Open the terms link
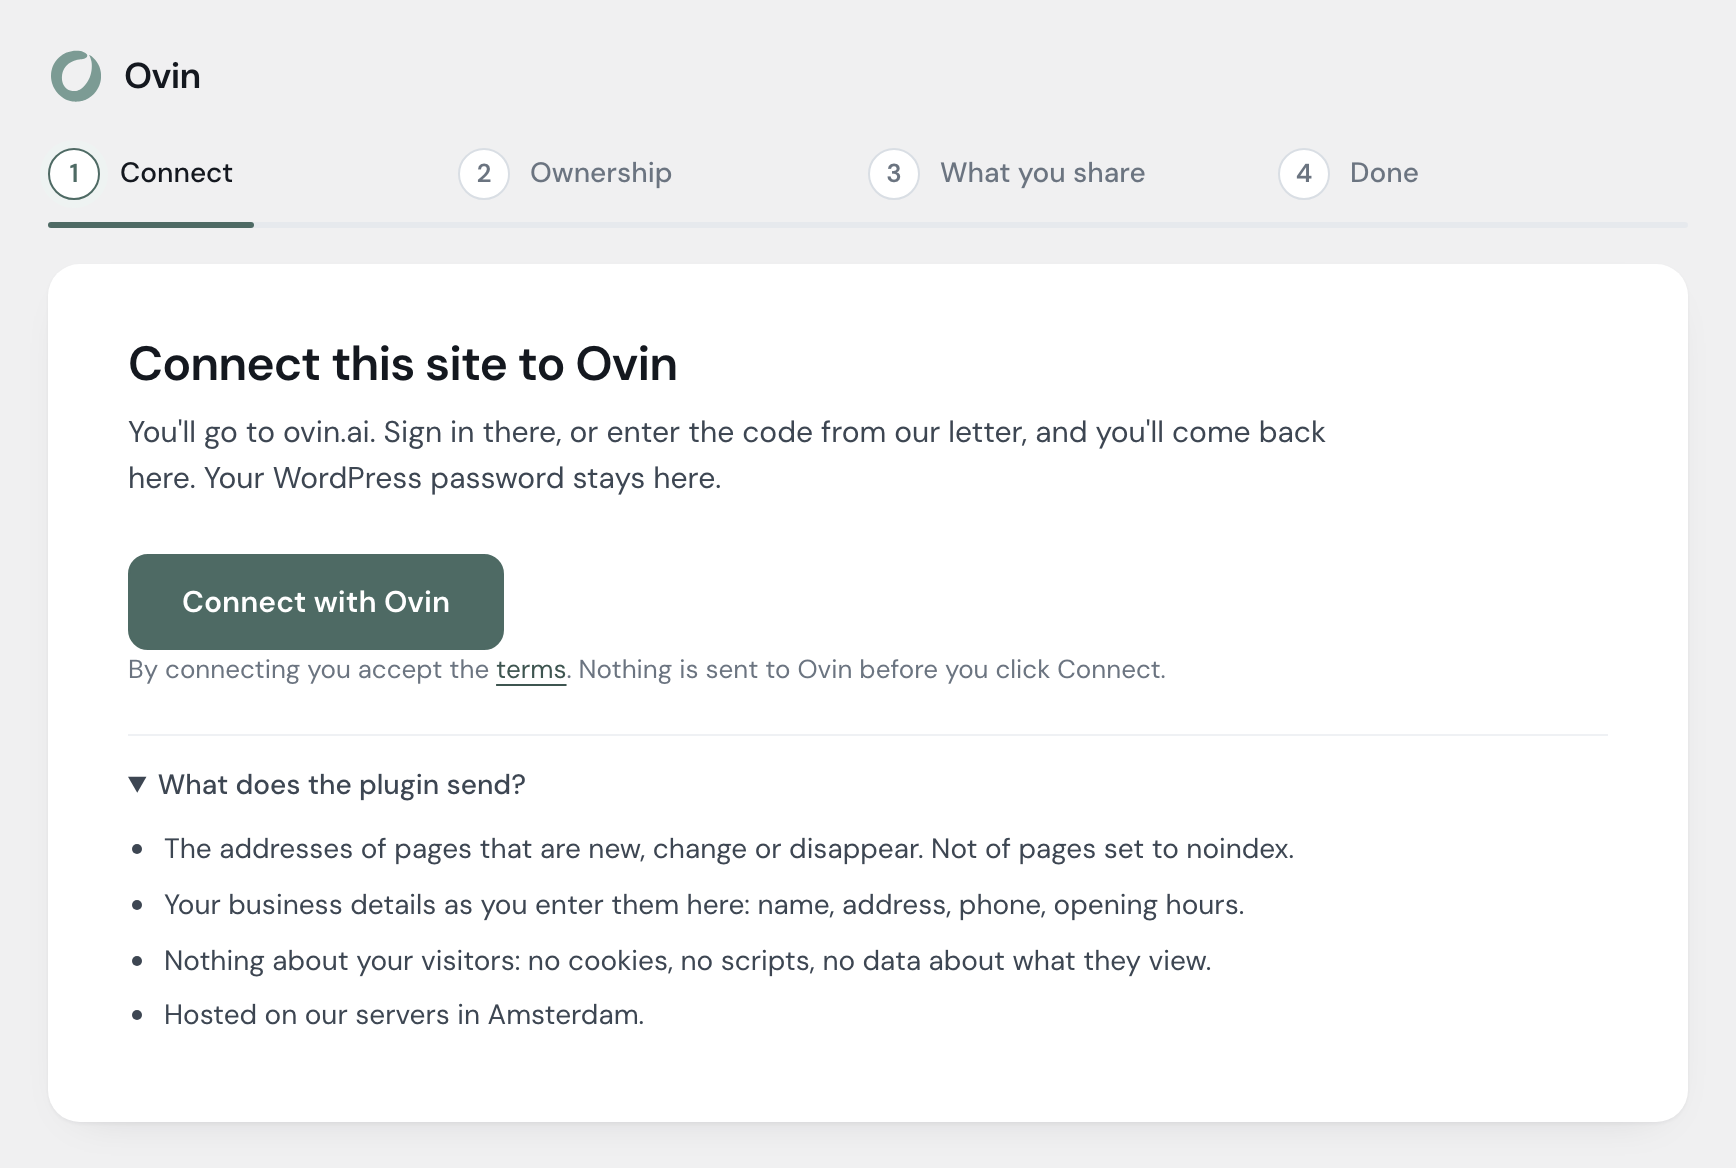 (531, 670)
